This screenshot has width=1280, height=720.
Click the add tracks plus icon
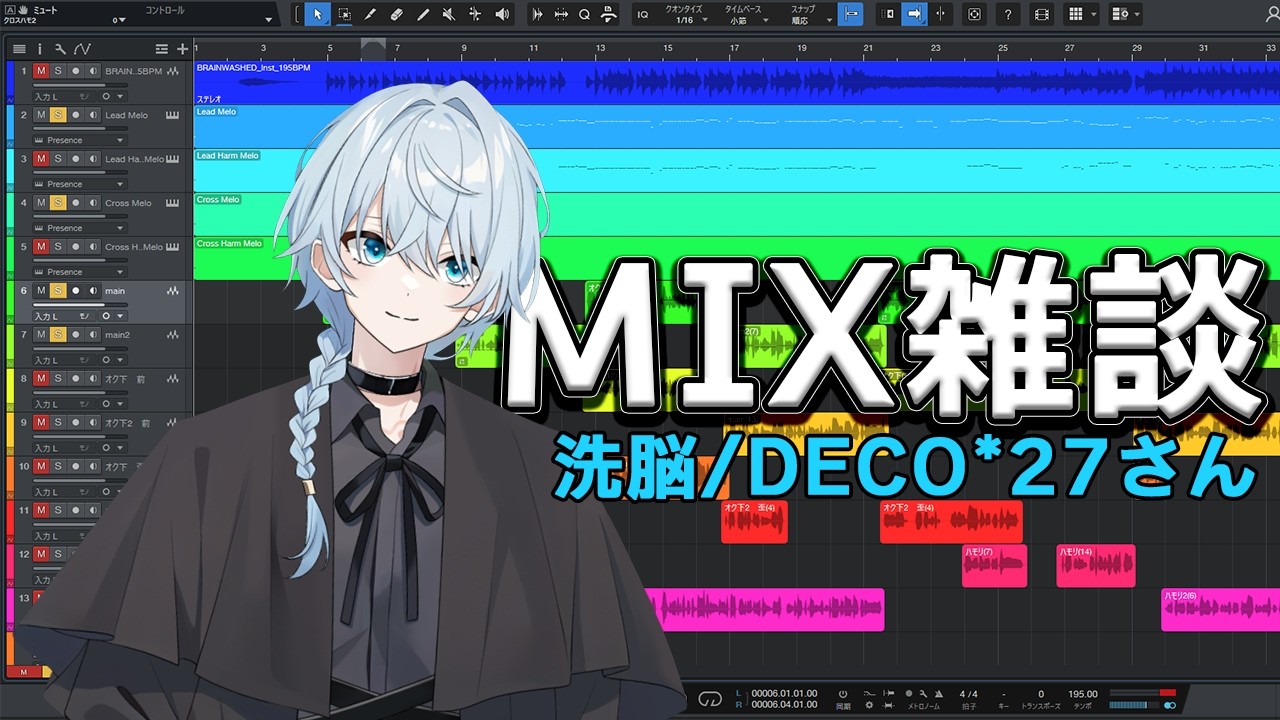182,48
